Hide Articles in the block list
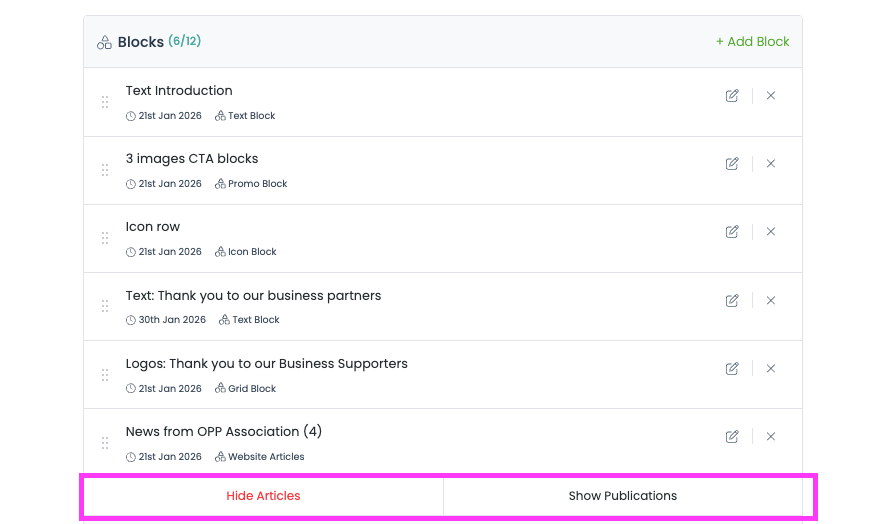The height and width of the screenshot is (524, 893). point(263,496)
